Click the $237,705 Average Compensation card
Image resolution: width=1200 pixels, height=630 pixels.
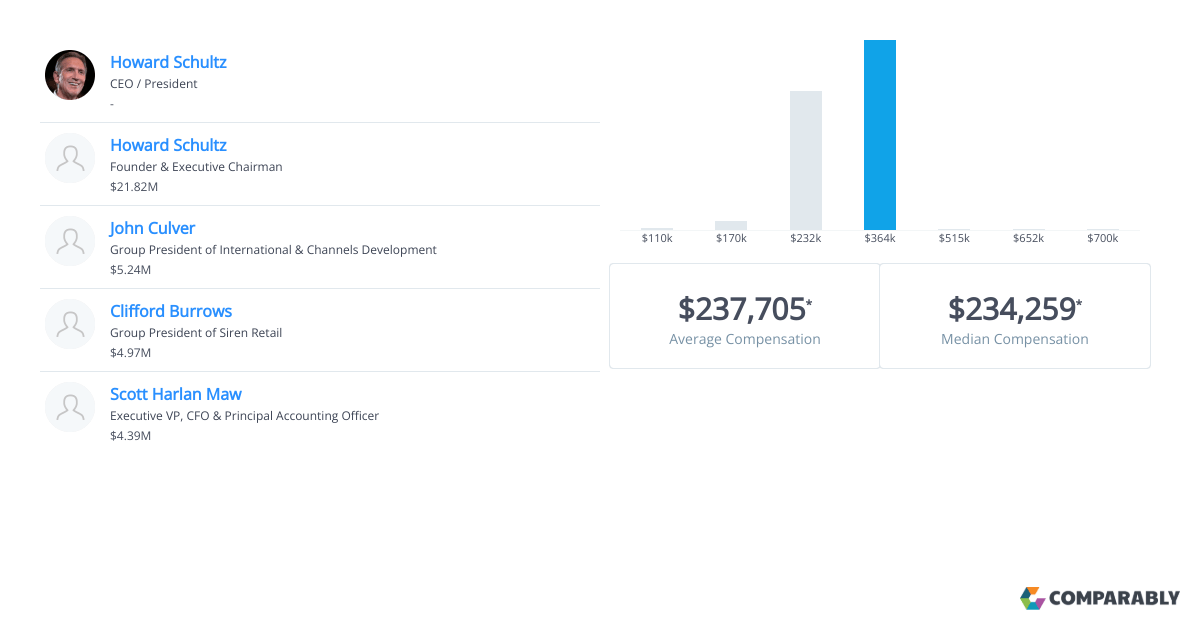(744, 316)
